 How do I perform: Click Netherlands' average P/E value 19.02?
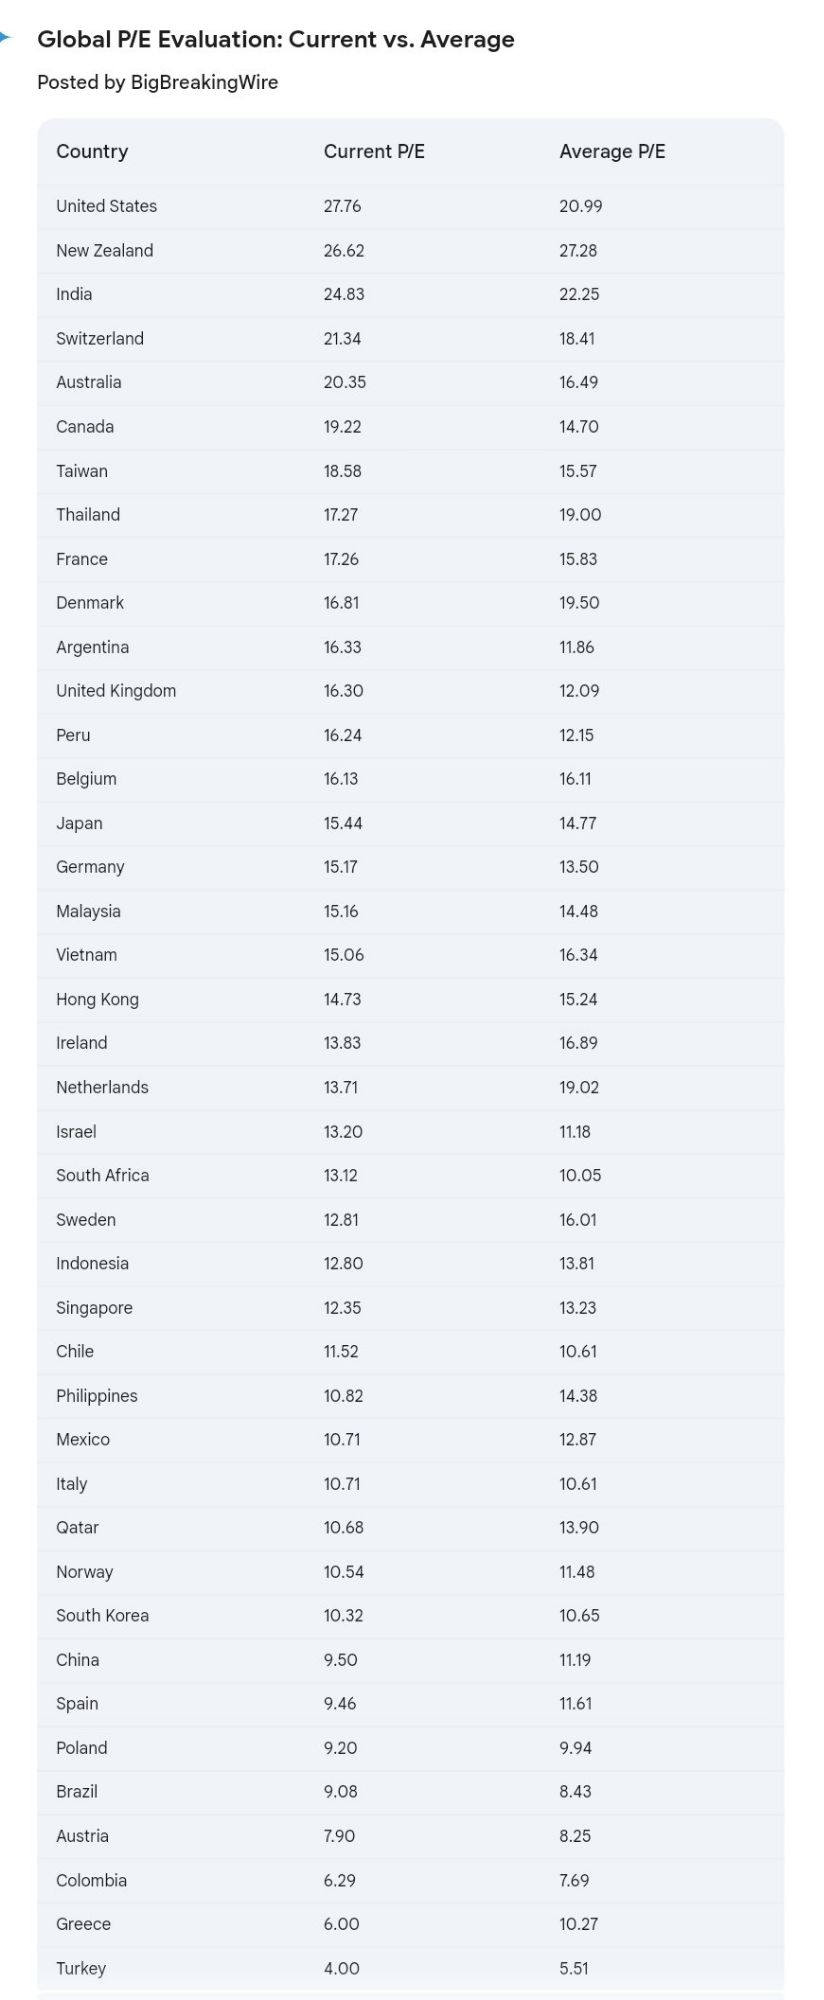(579, 1087)
